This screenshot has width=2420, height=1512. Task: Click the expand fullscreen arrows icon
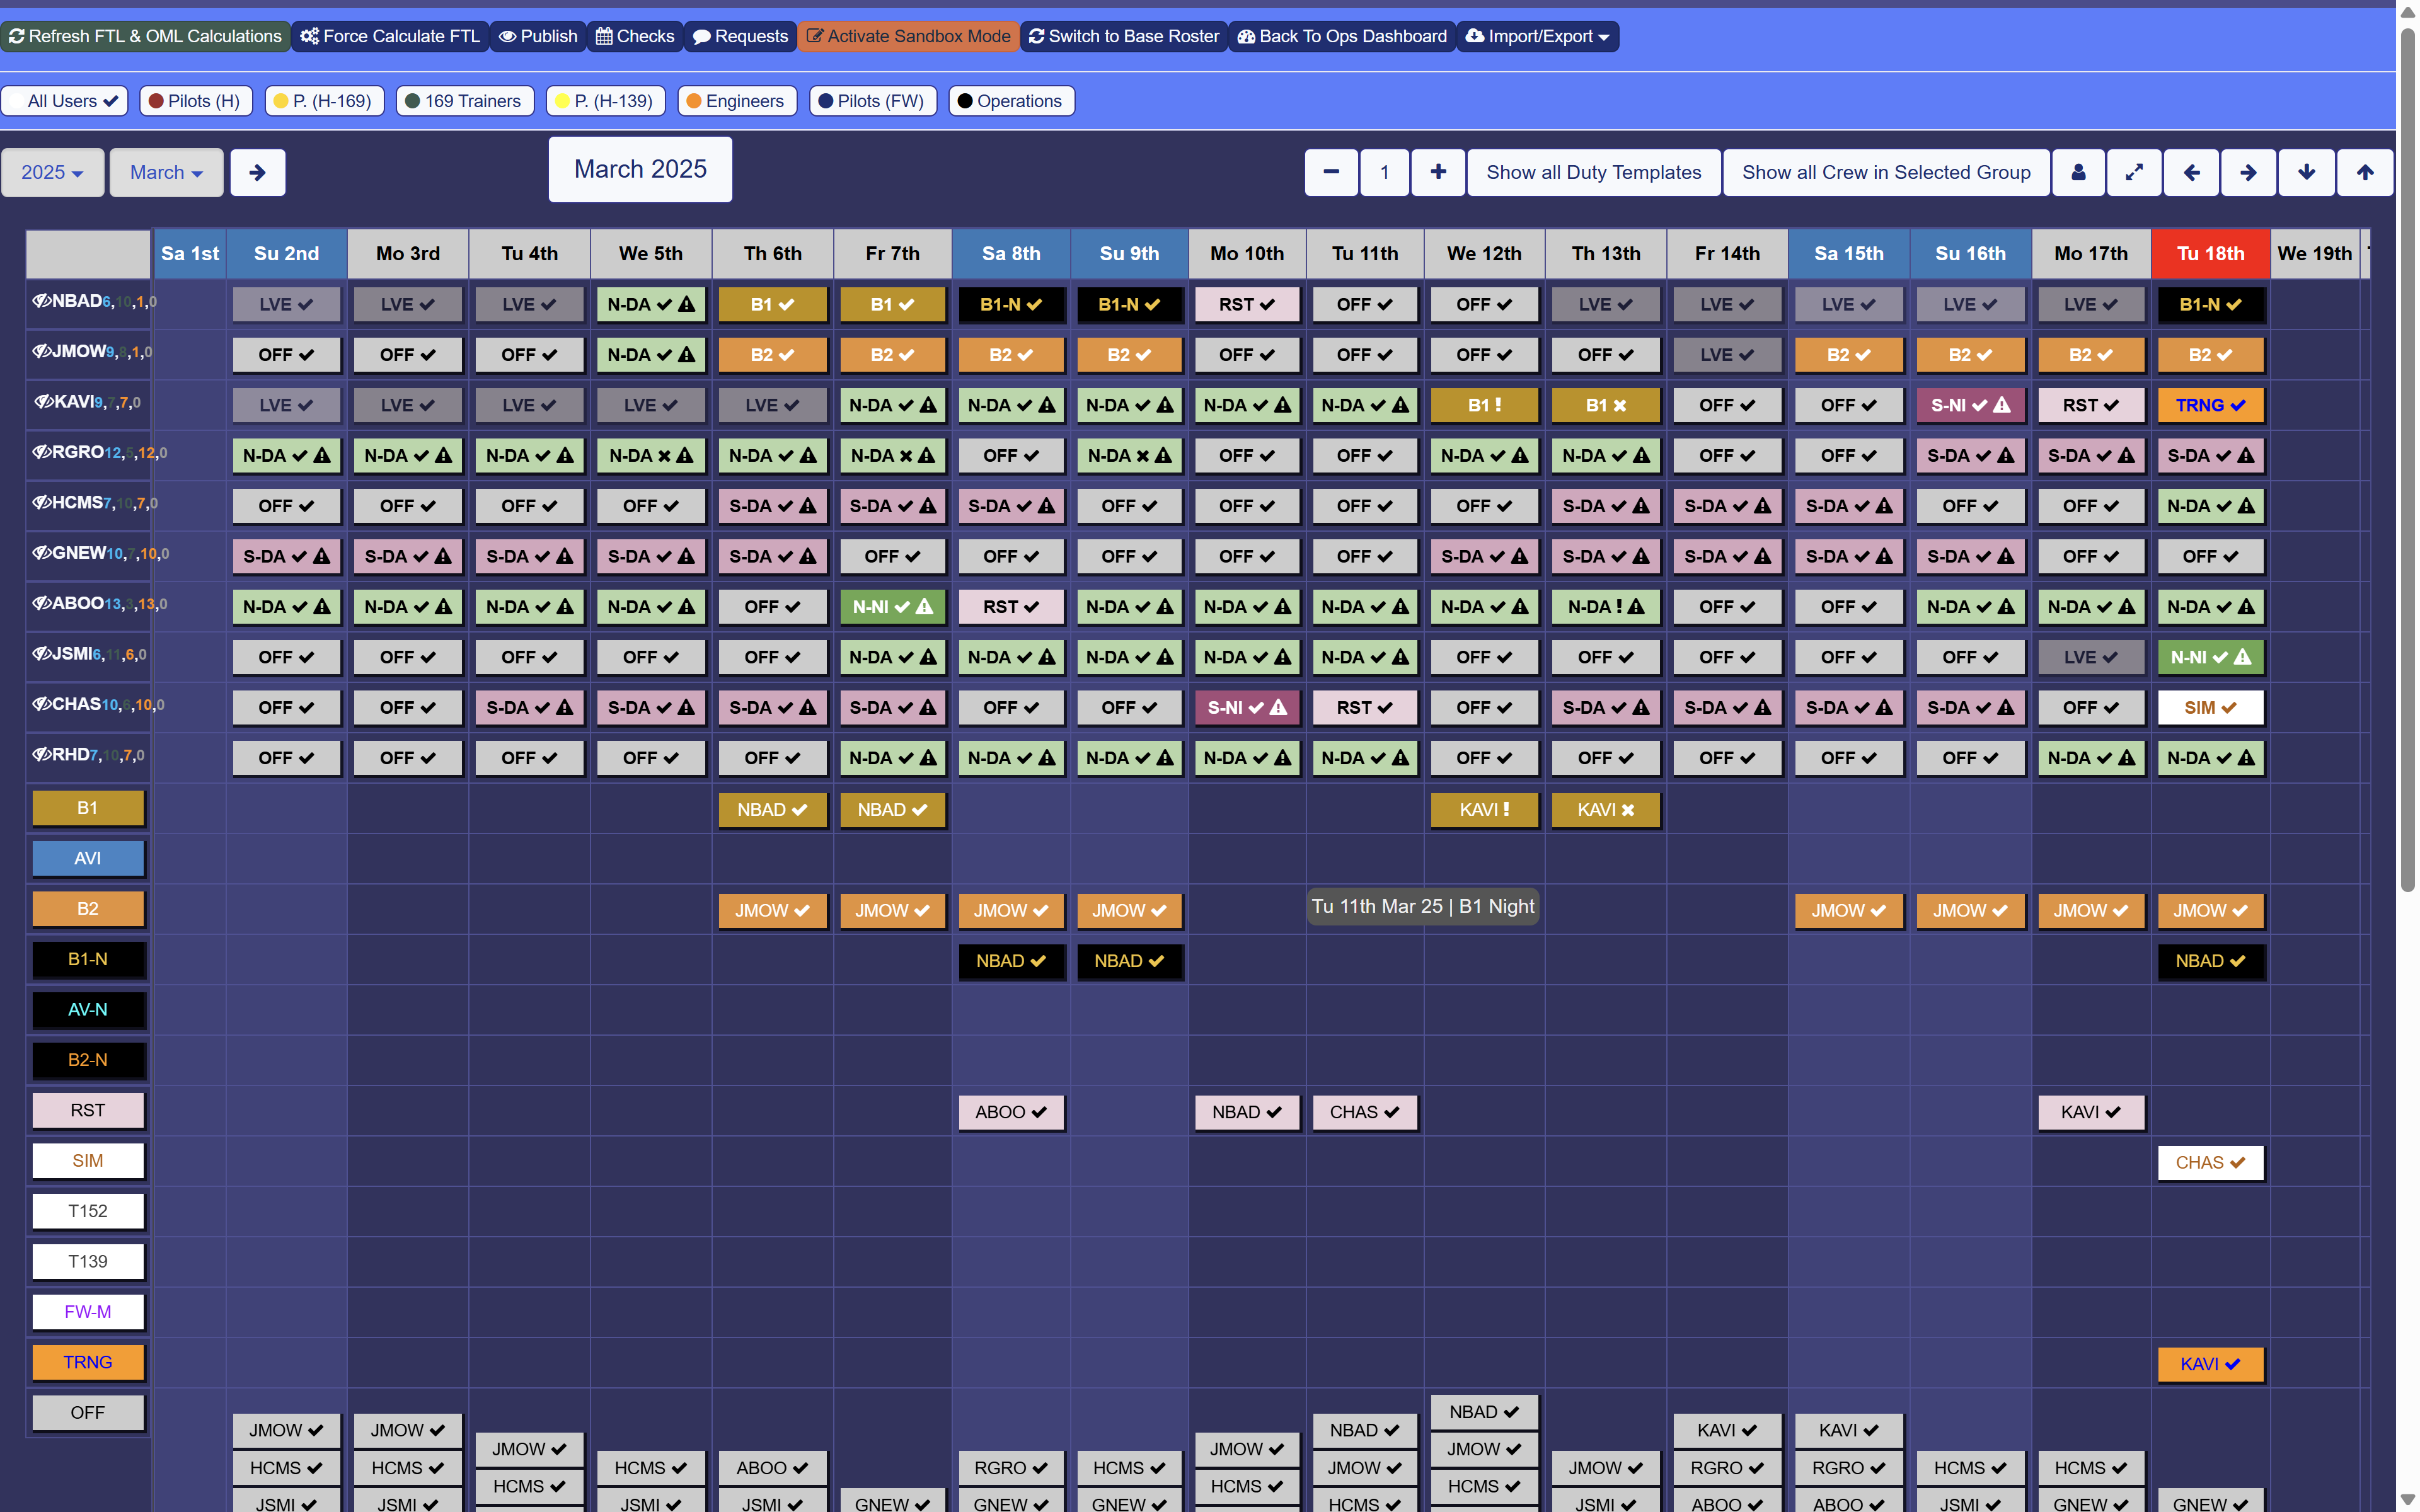point(2134,172)
